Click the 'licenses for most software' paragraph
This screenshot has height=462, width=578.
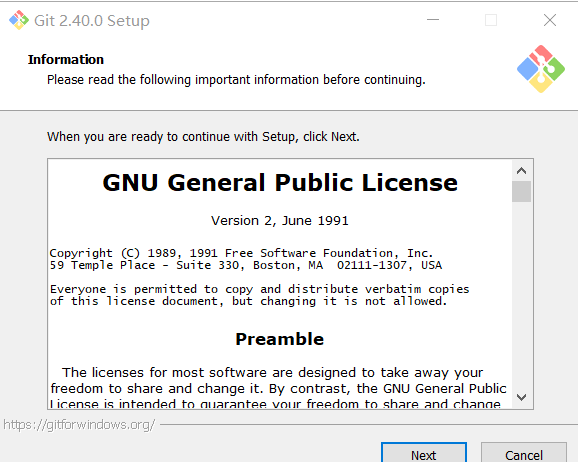(x=278, y=388)
